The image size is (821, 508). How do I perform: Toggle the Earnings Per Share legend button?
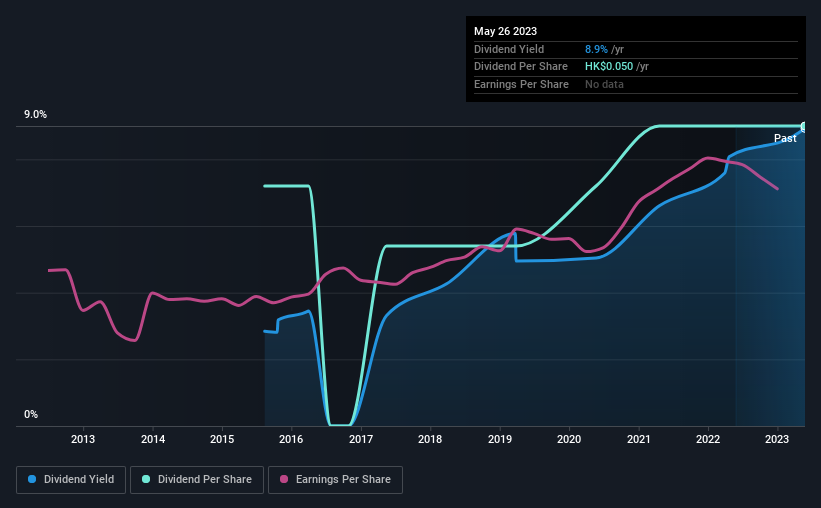(x=335, y=480)
